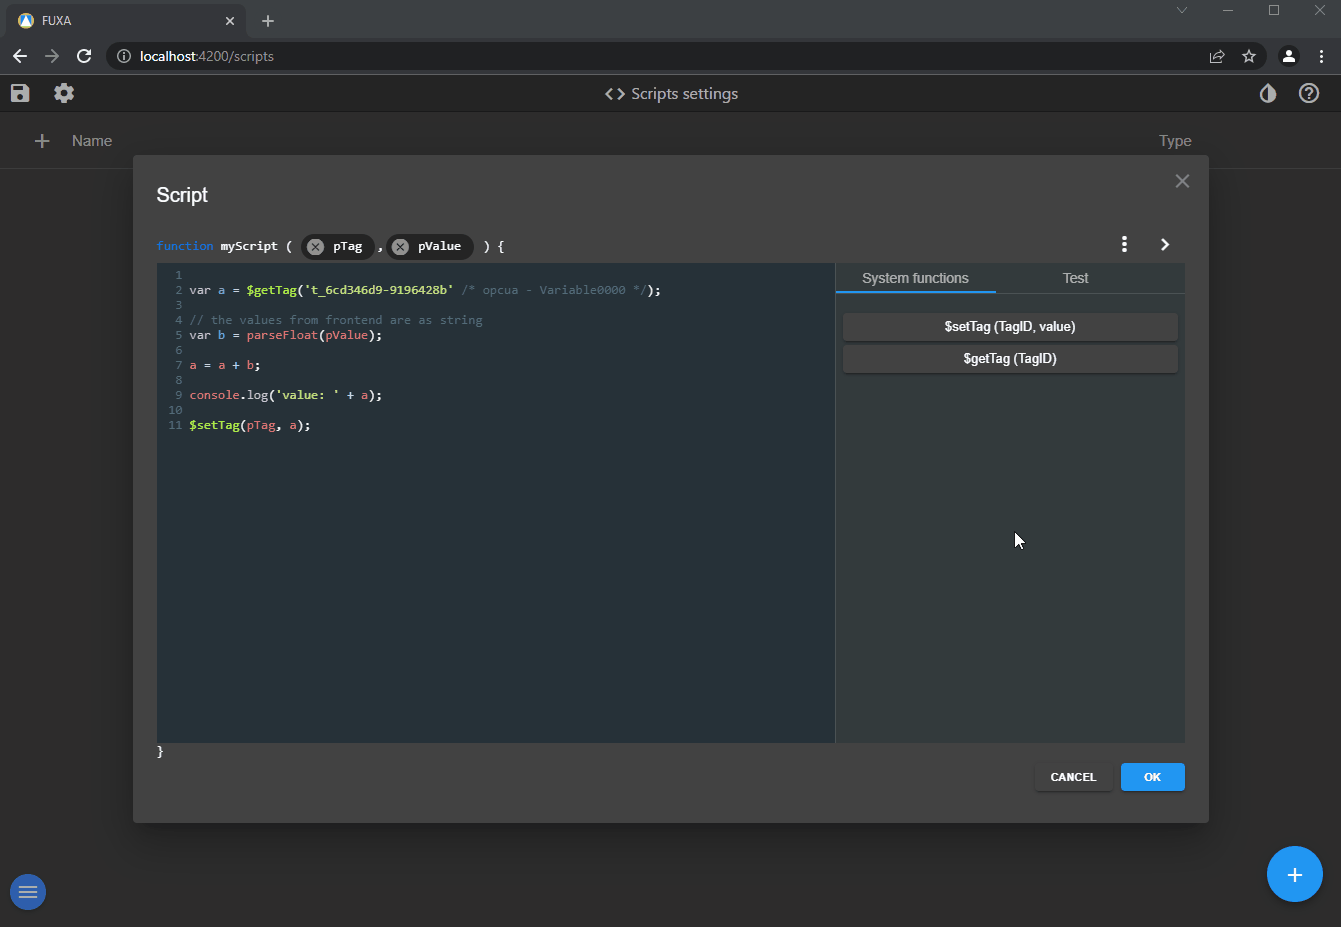Insert the $setTag (TagID, value) function

click(x=1010, y=327)
